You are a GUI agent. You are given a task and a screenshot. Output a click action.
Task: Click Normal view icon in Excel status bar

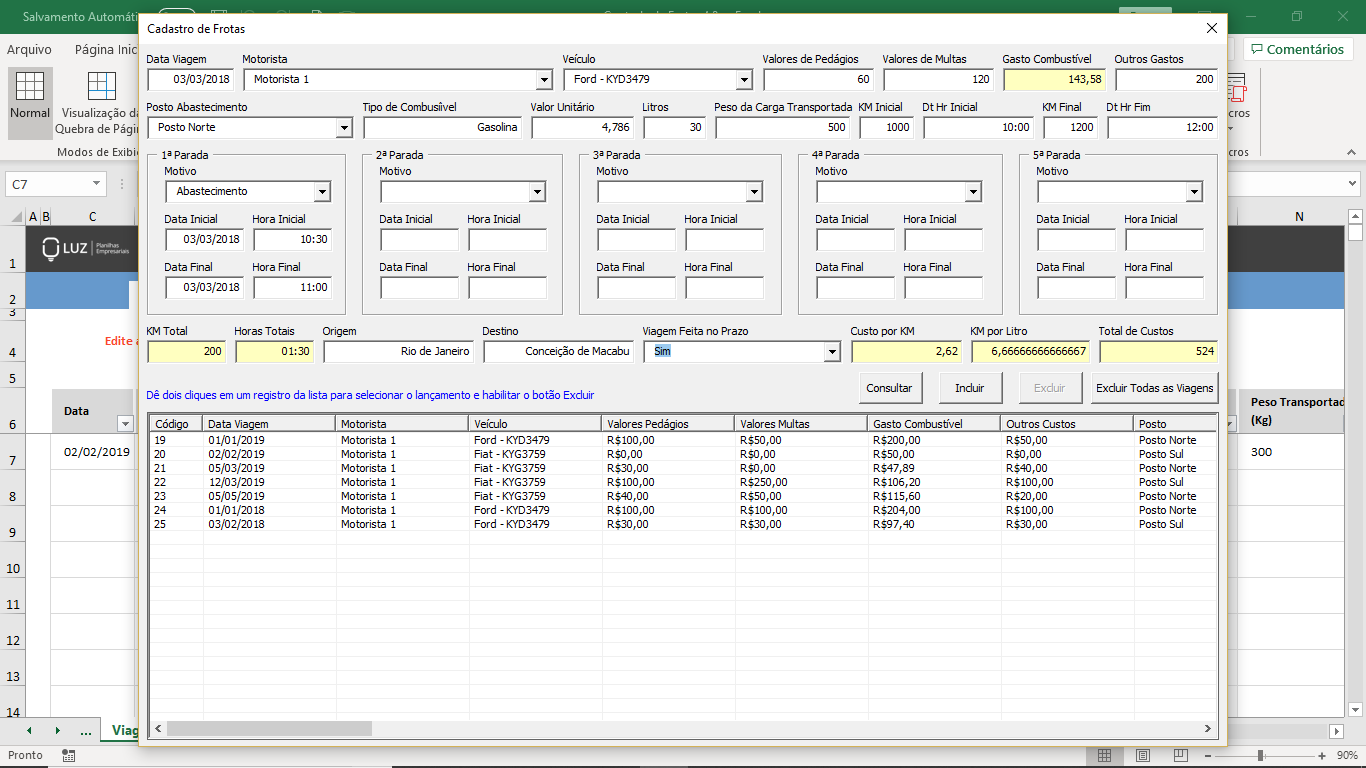pos(1105,755)
